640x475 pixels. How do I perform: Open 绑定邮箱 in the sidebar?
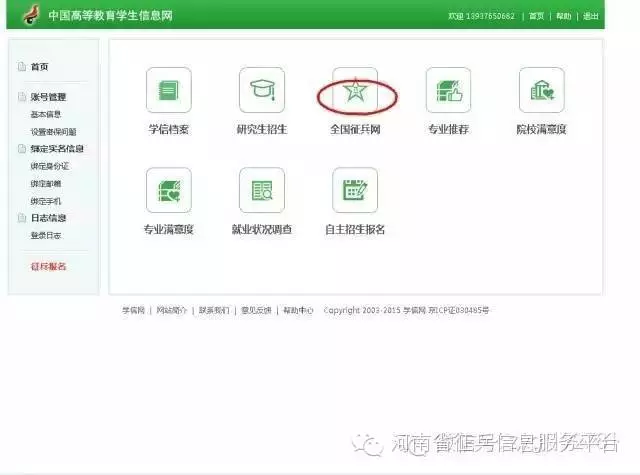(46, 184)
